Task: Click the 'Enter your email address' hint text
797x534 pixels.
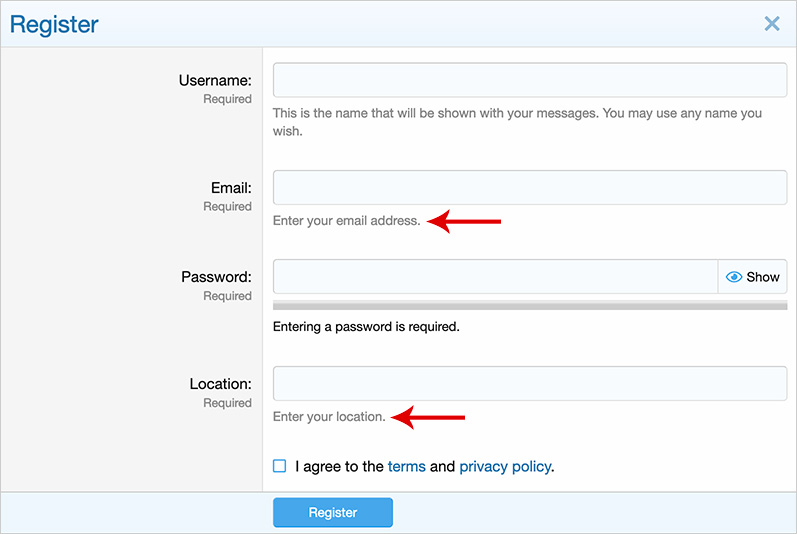Action: 346,221
